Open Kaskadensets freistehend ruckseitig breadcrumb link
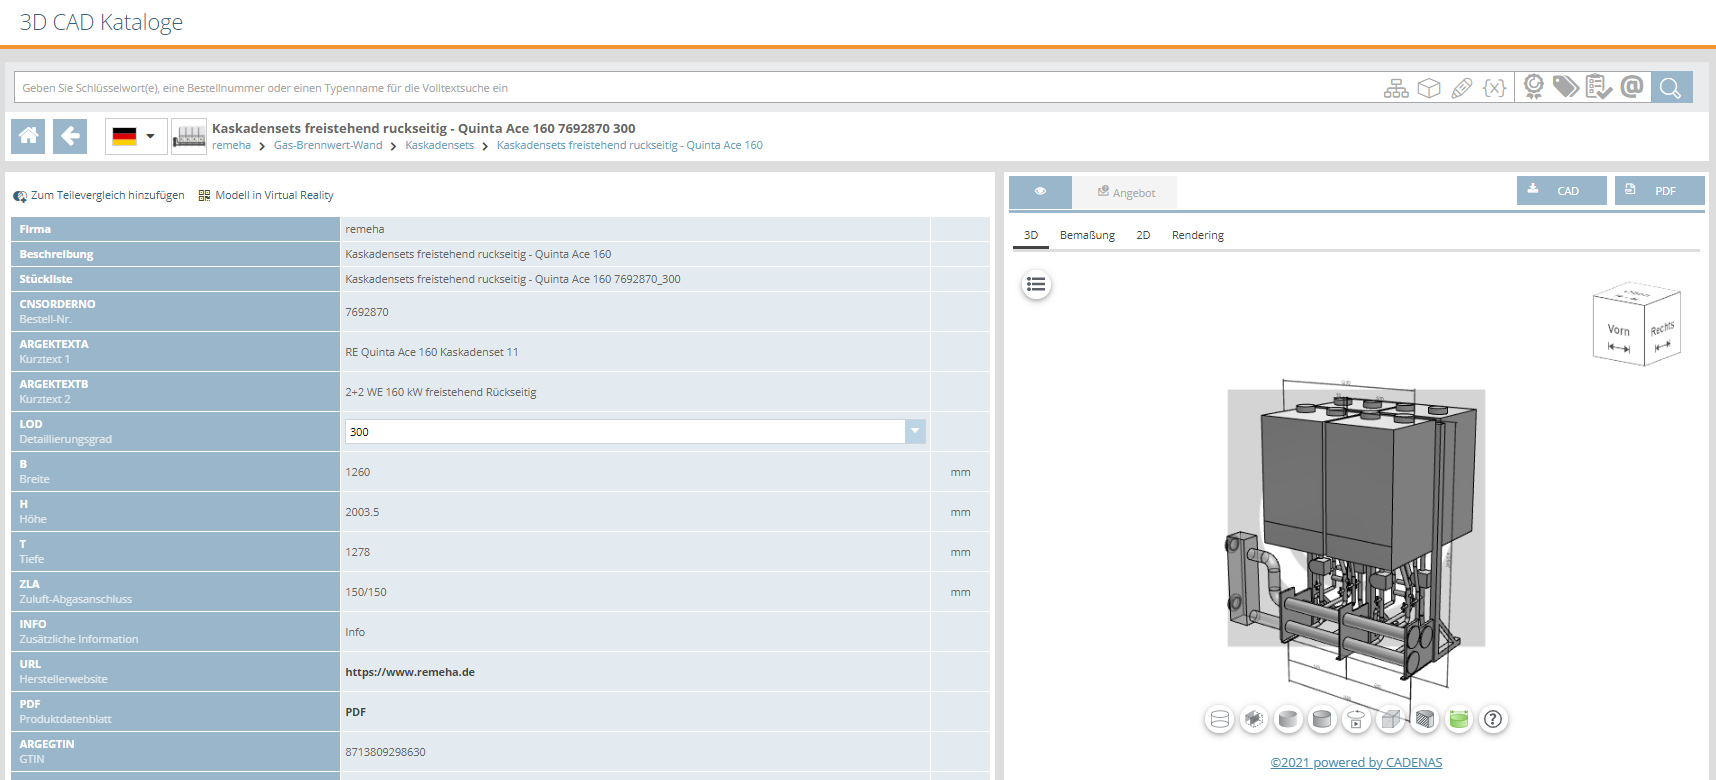Viewport: 1716px width, 780px height. tap(630, 145)
